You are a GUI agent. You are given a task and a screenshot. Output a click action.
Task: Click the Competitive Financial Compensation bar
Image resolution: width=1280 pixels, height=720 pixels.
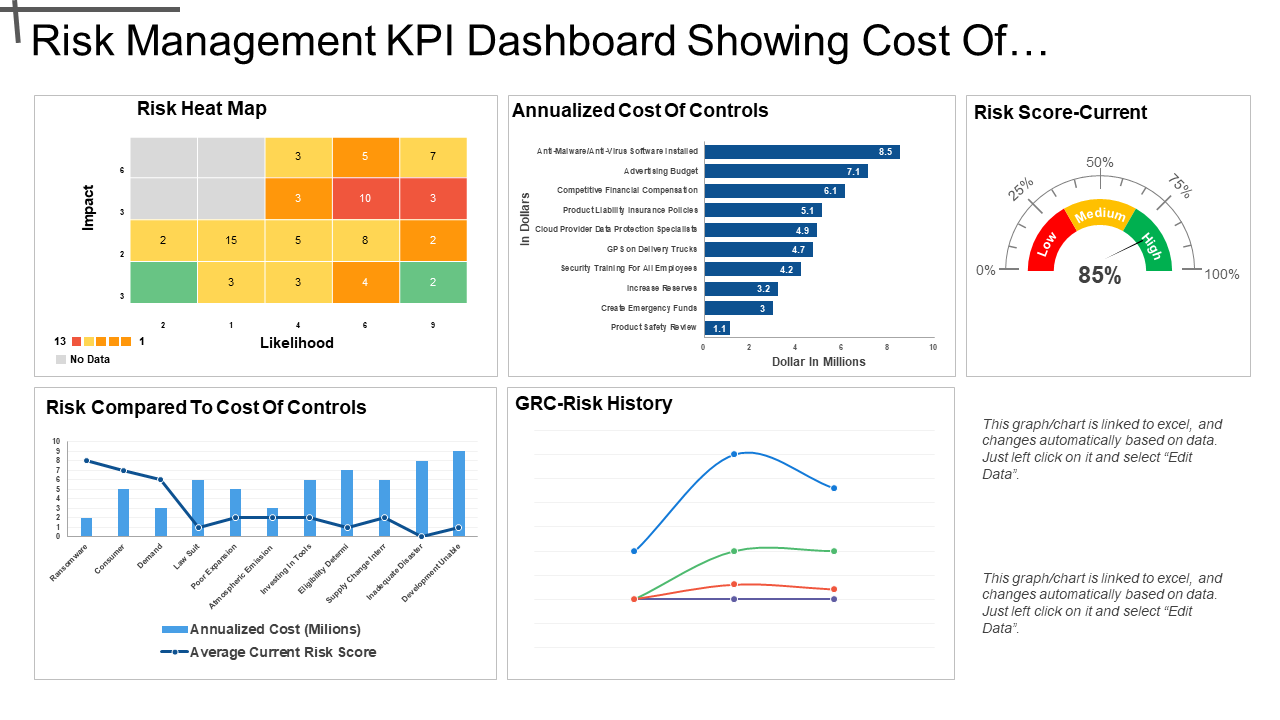pos(774,190)
